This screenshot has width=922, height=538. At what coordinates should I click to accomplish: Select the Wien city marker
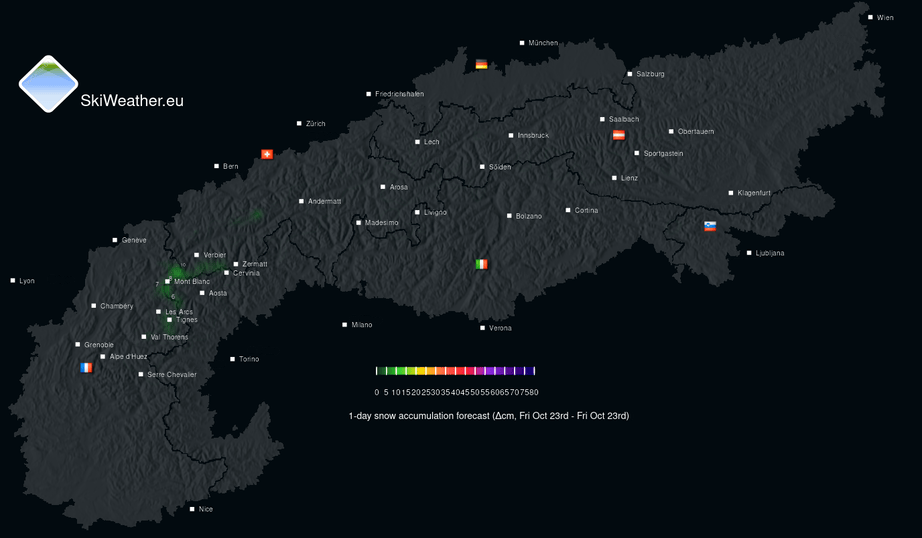[871, 18]
